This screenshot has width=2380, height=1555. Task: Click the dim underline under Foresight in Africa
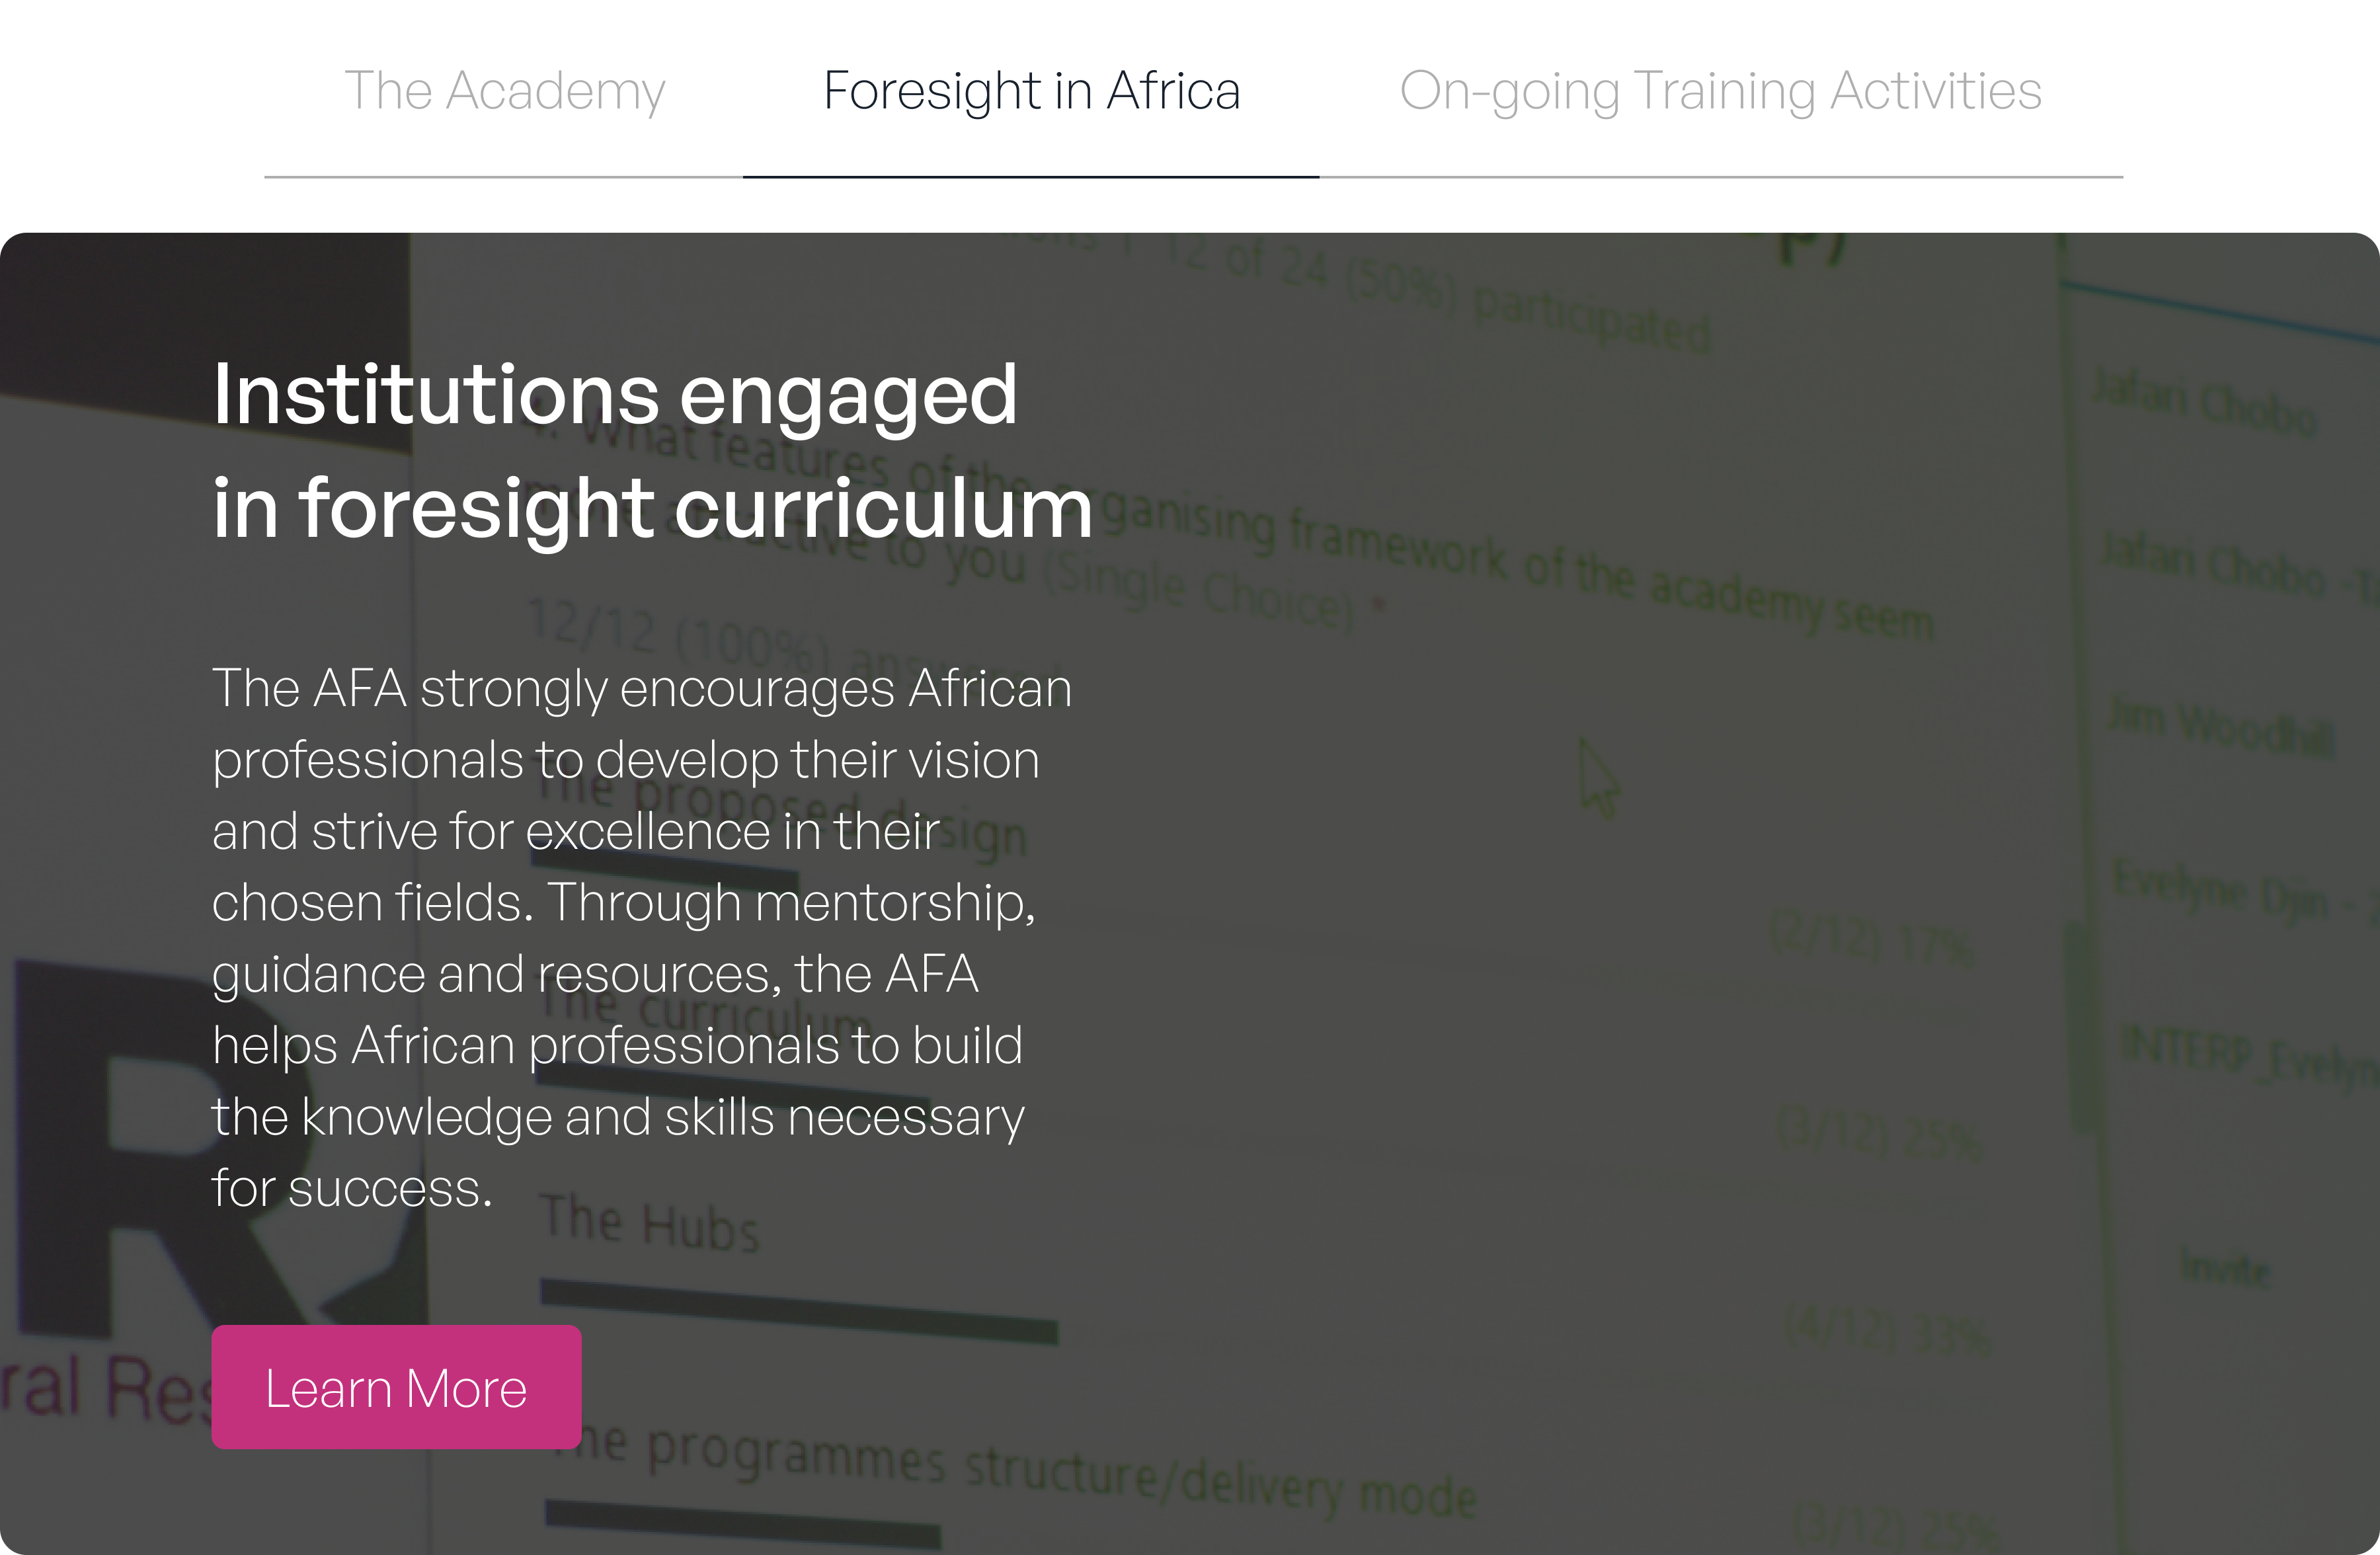click(x=1031, y=177)
